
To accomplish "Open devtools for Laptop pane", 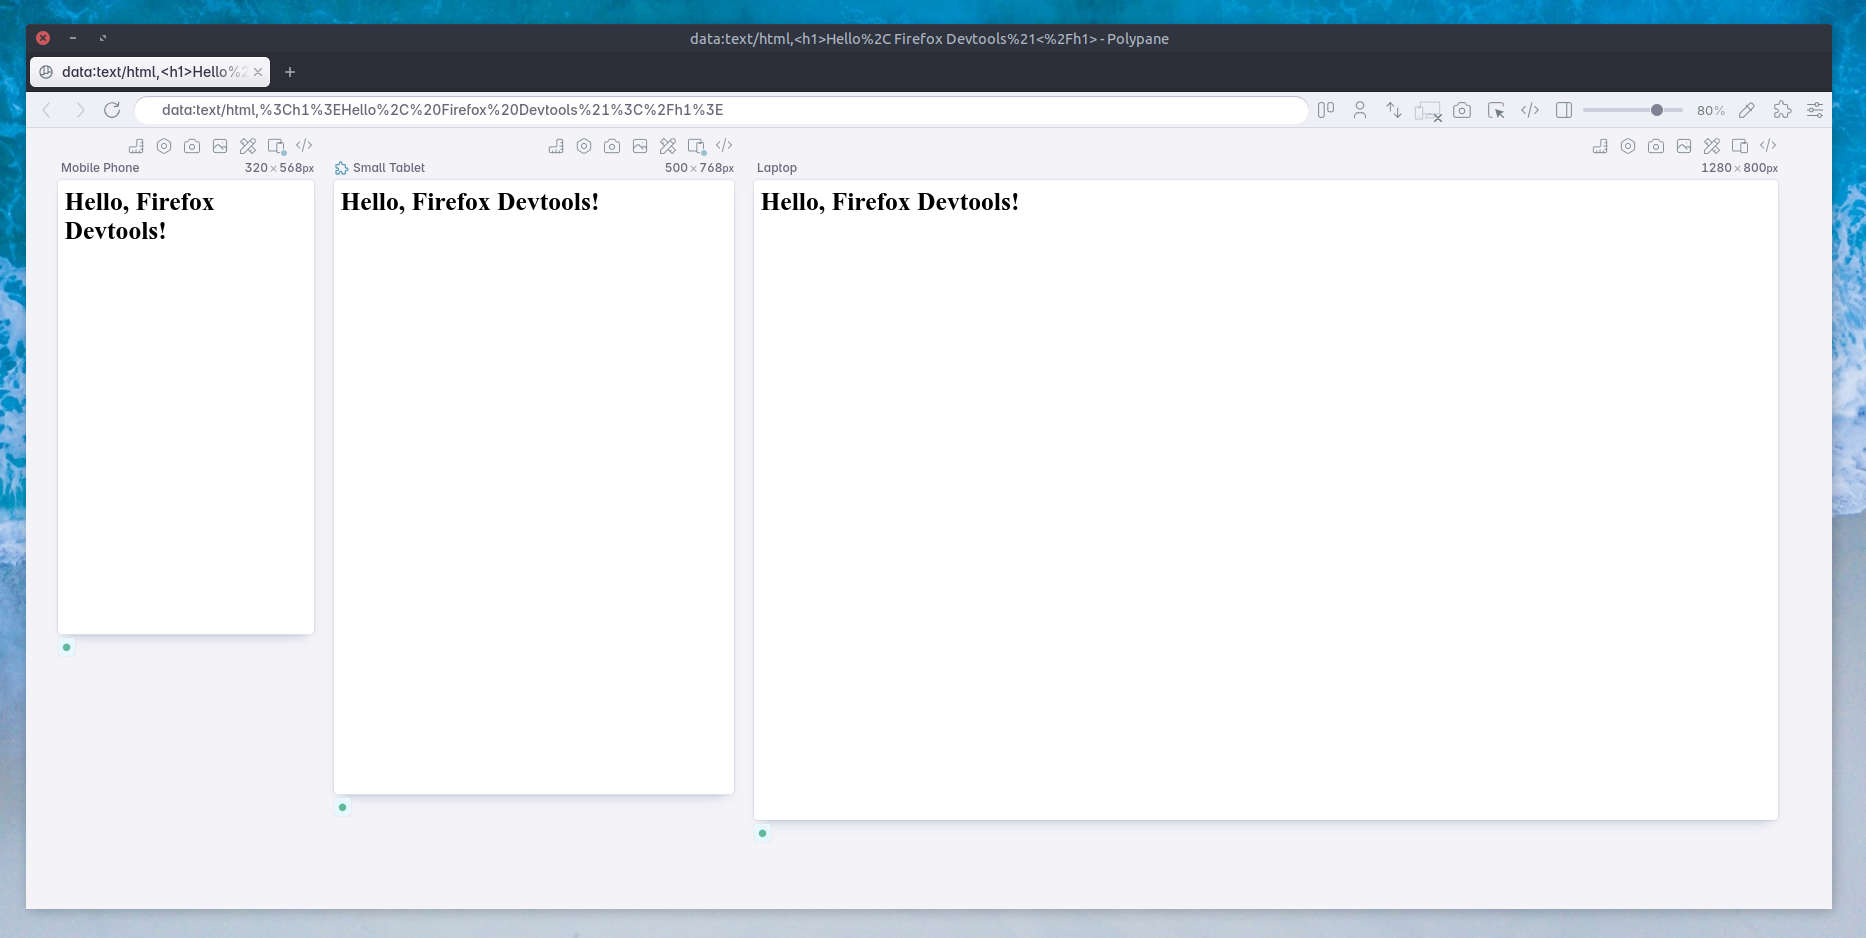I will tap(1768, 146).
